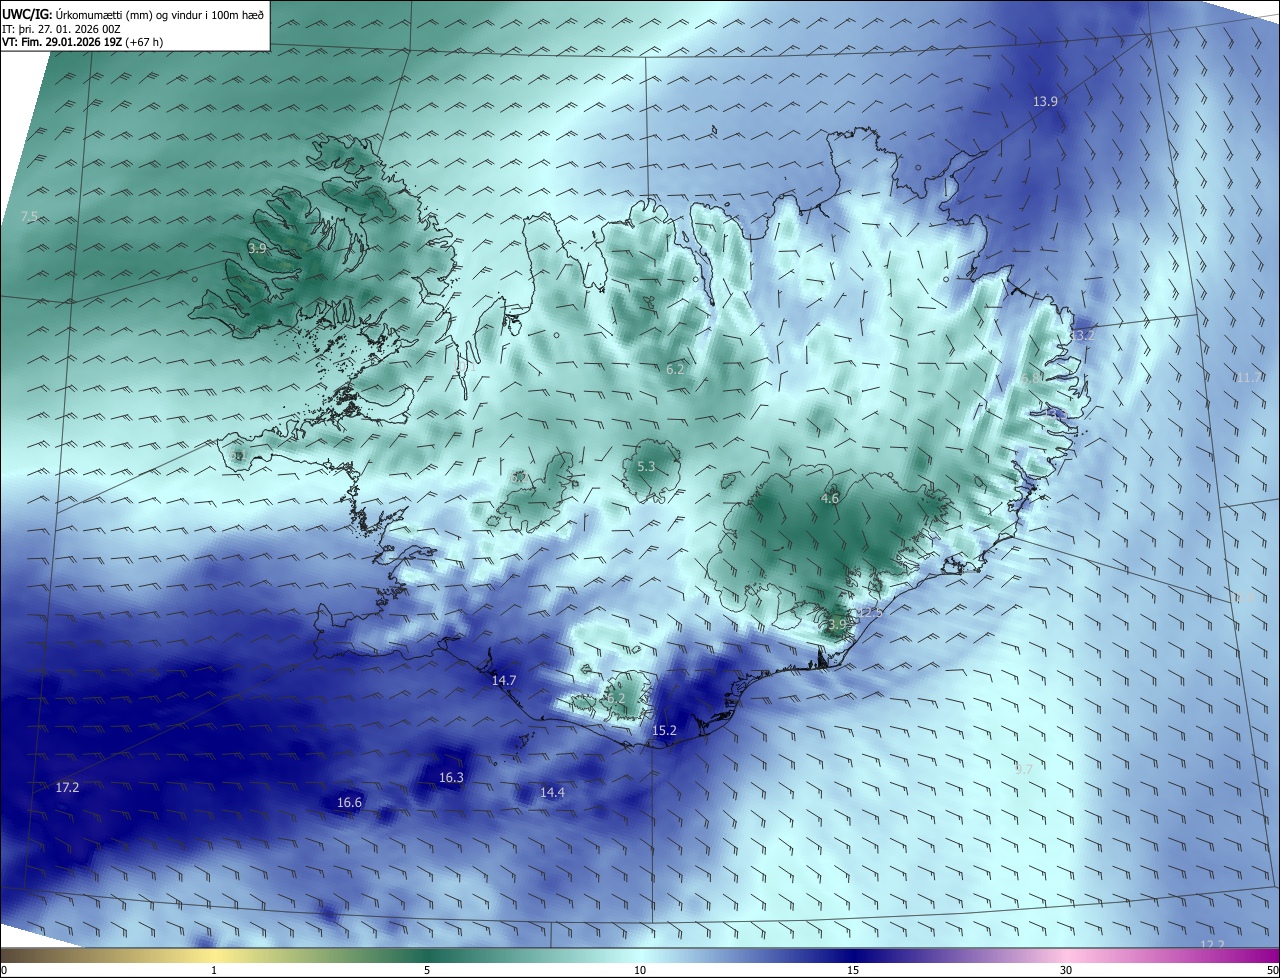
Task: Click the 3.9 value over the Westfjords
Action: pos(257,248)
